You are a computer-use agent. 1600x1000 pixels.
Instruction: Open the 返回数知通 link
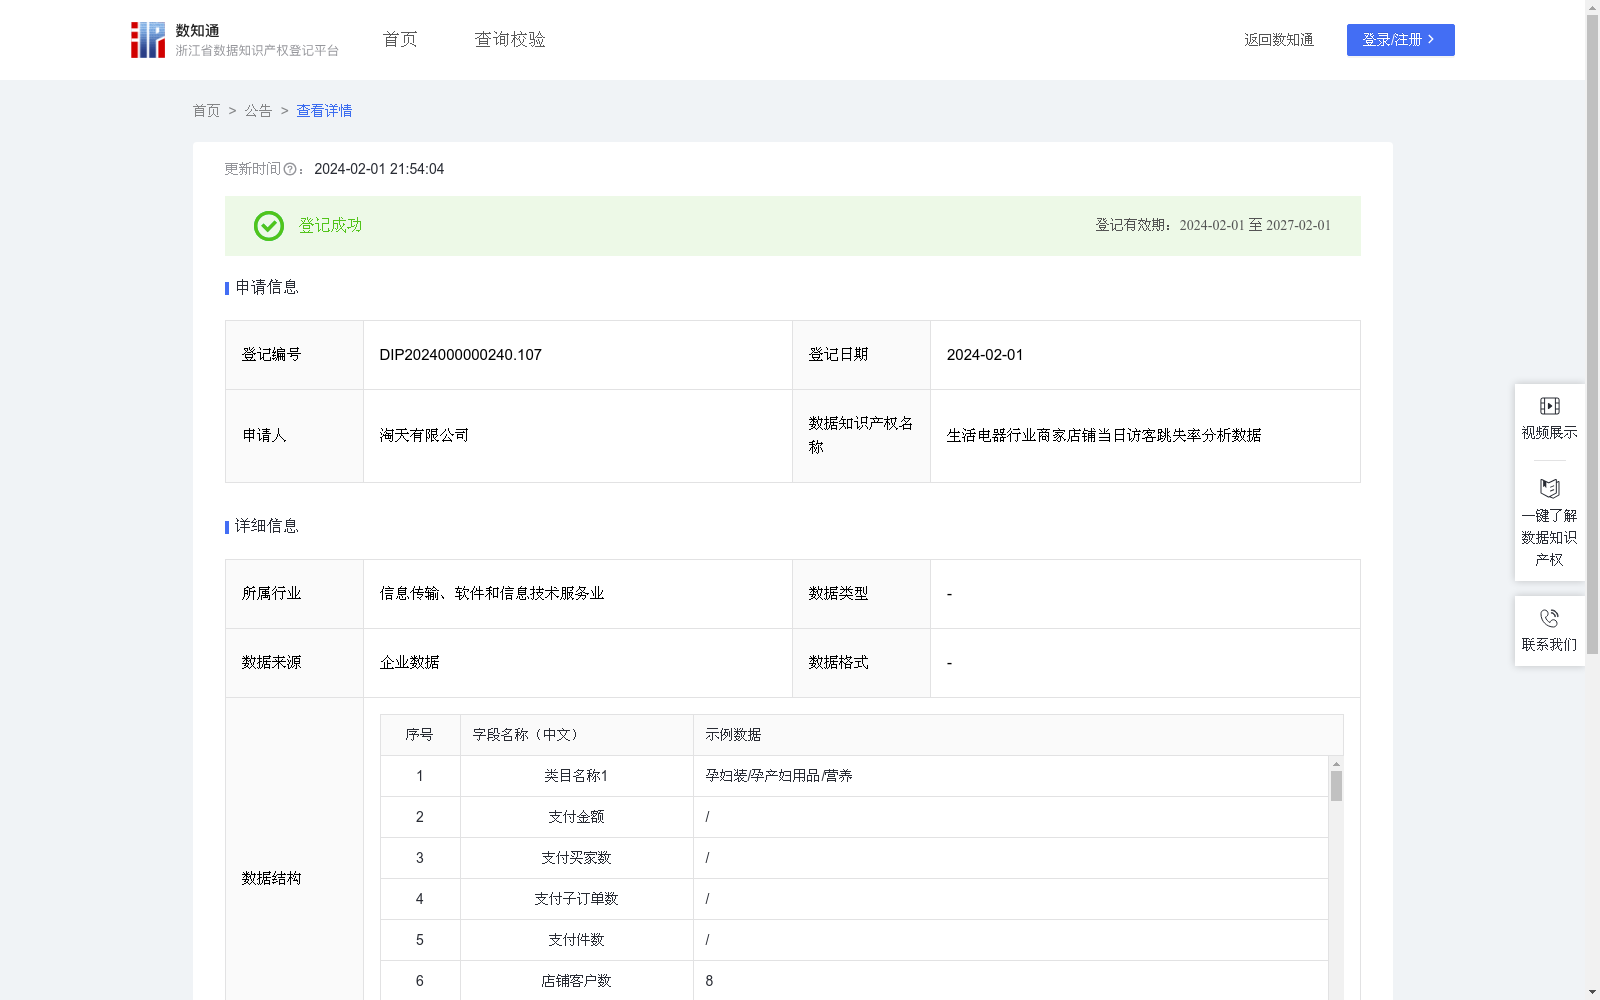tap(1278, 39)
